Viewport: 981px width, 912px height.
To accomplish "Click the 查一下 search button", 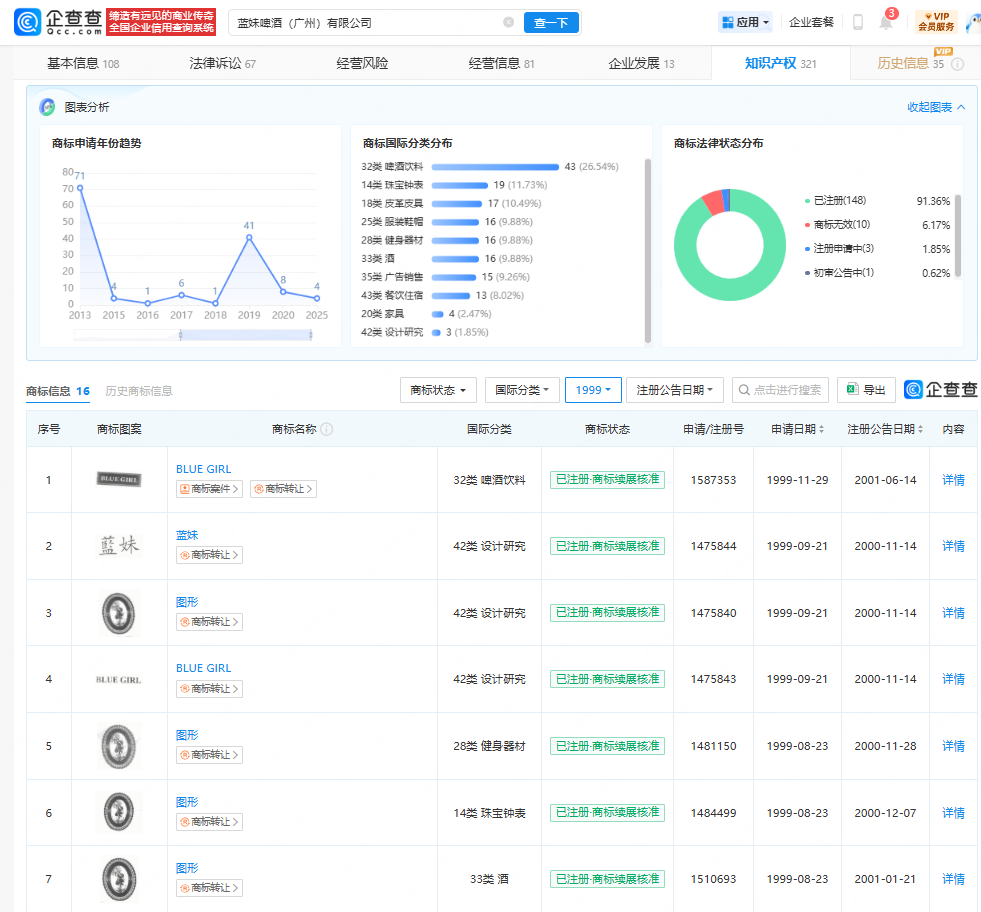I will click(551, 23).
